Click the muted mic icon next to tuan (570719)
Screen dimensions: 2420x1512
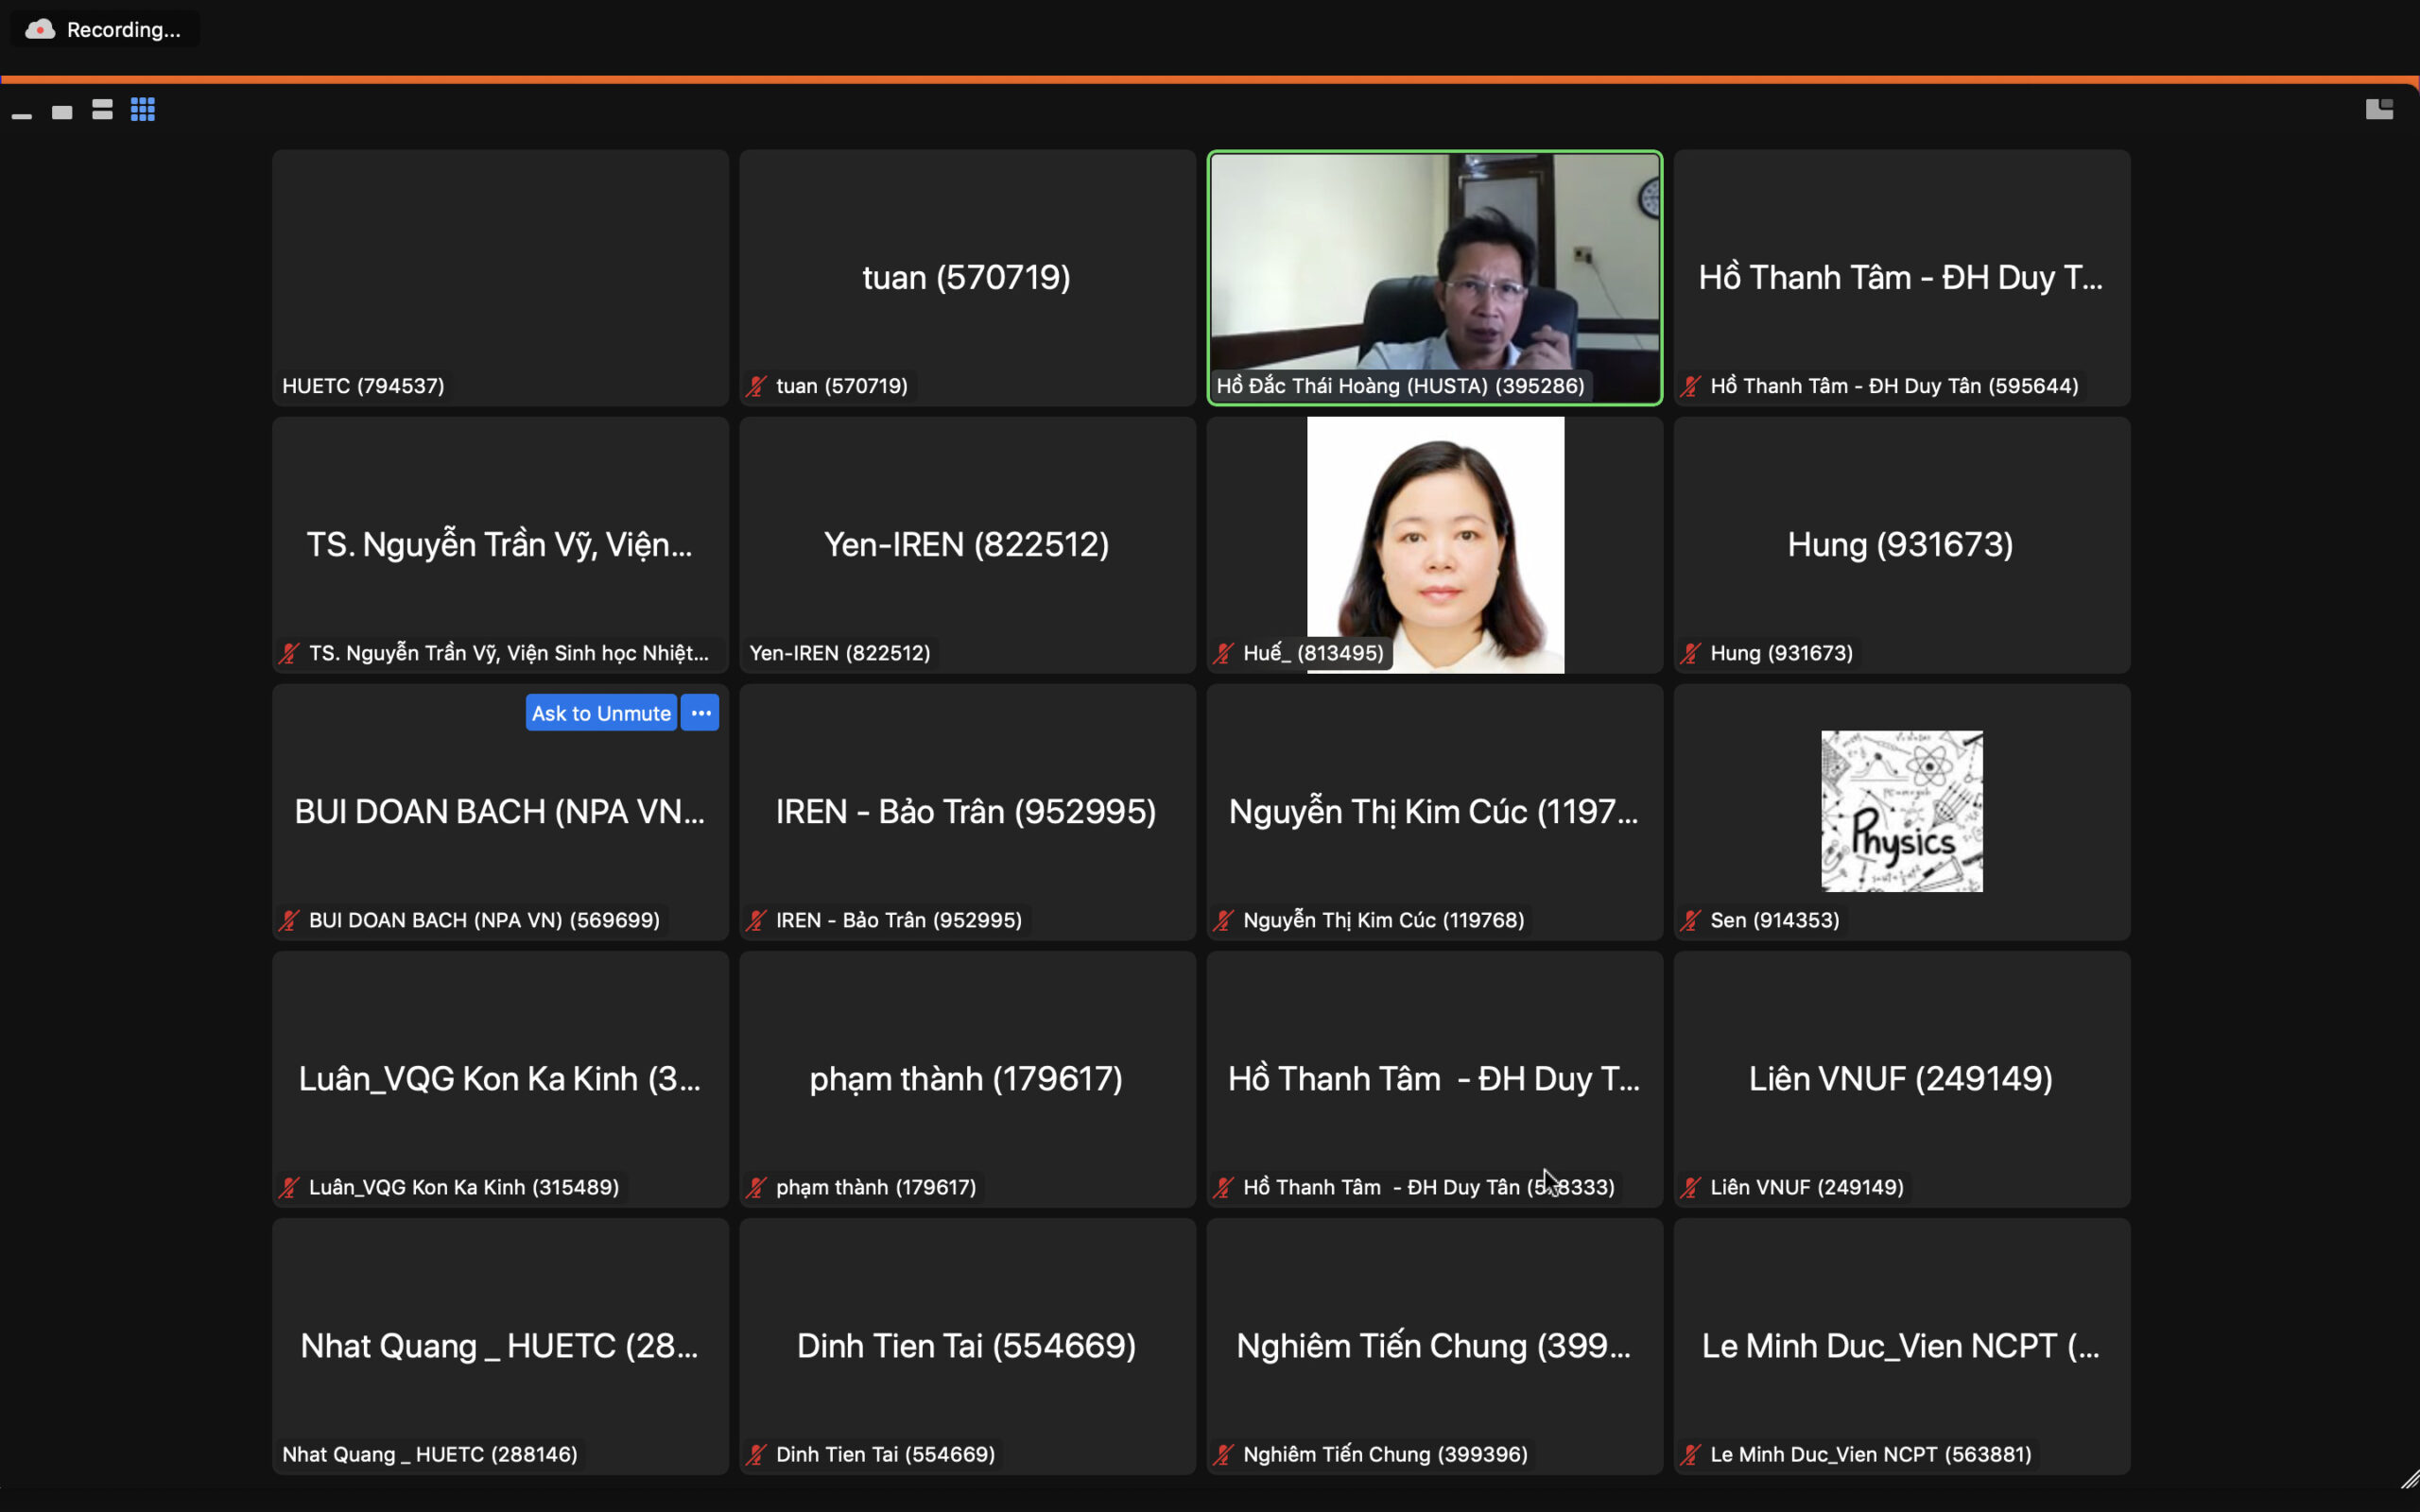click(x=757, y=386)
